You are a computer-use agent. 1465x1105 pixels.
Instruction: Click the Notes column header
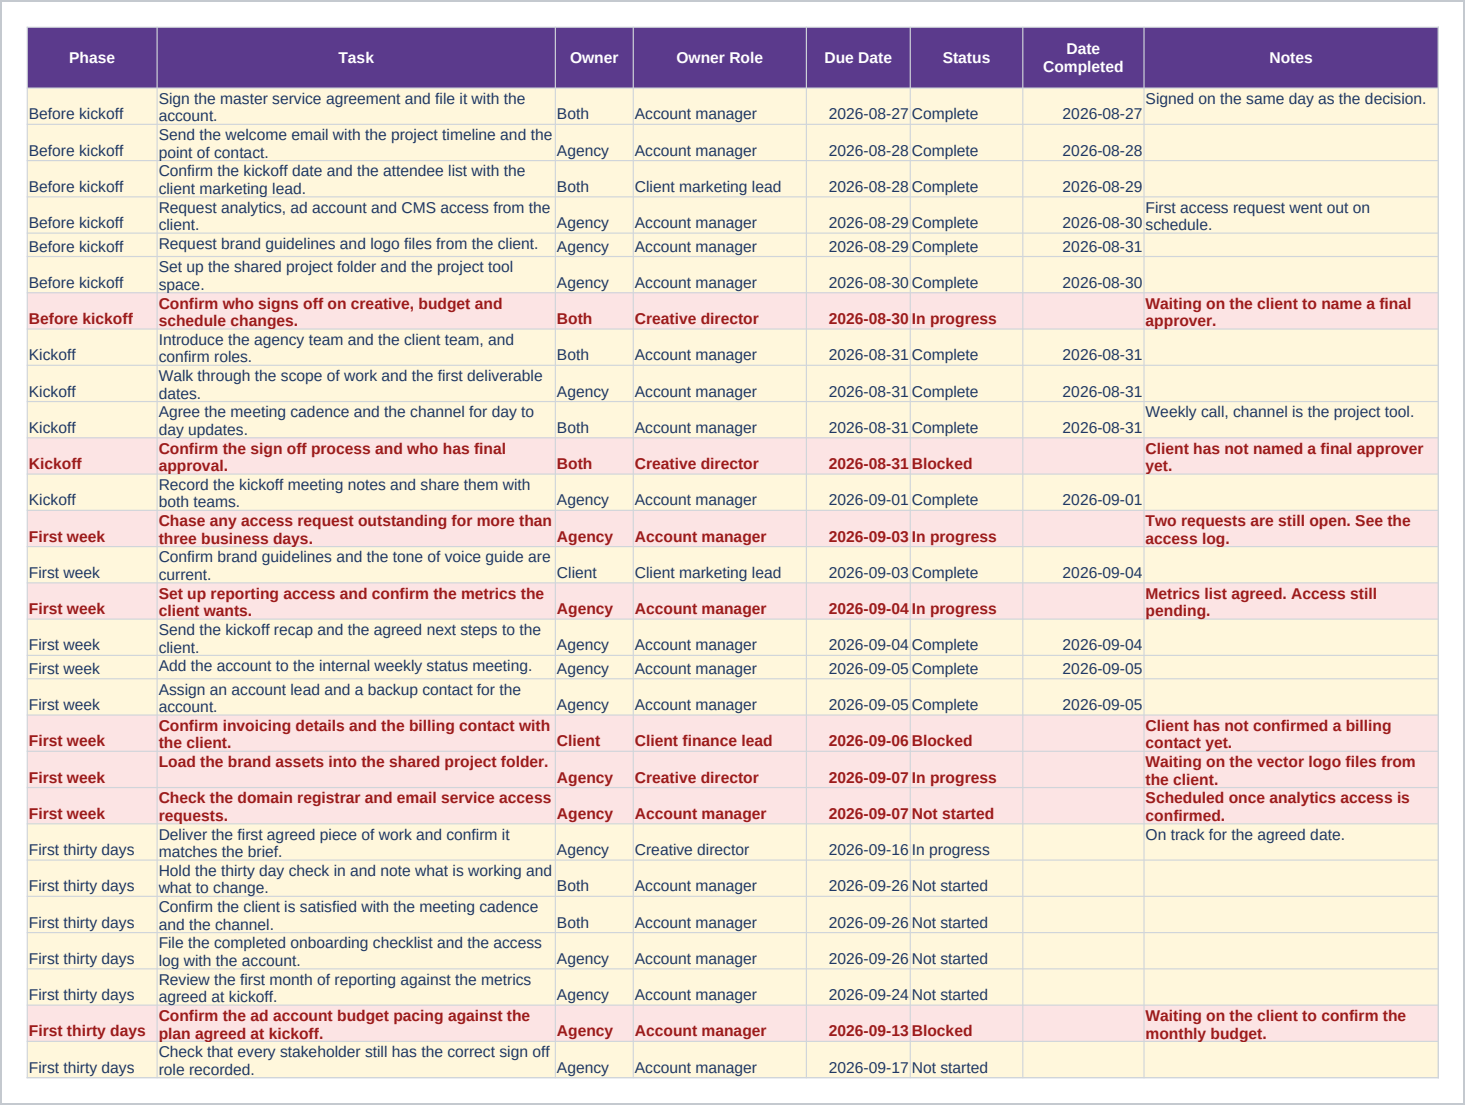click(1291, 58)
